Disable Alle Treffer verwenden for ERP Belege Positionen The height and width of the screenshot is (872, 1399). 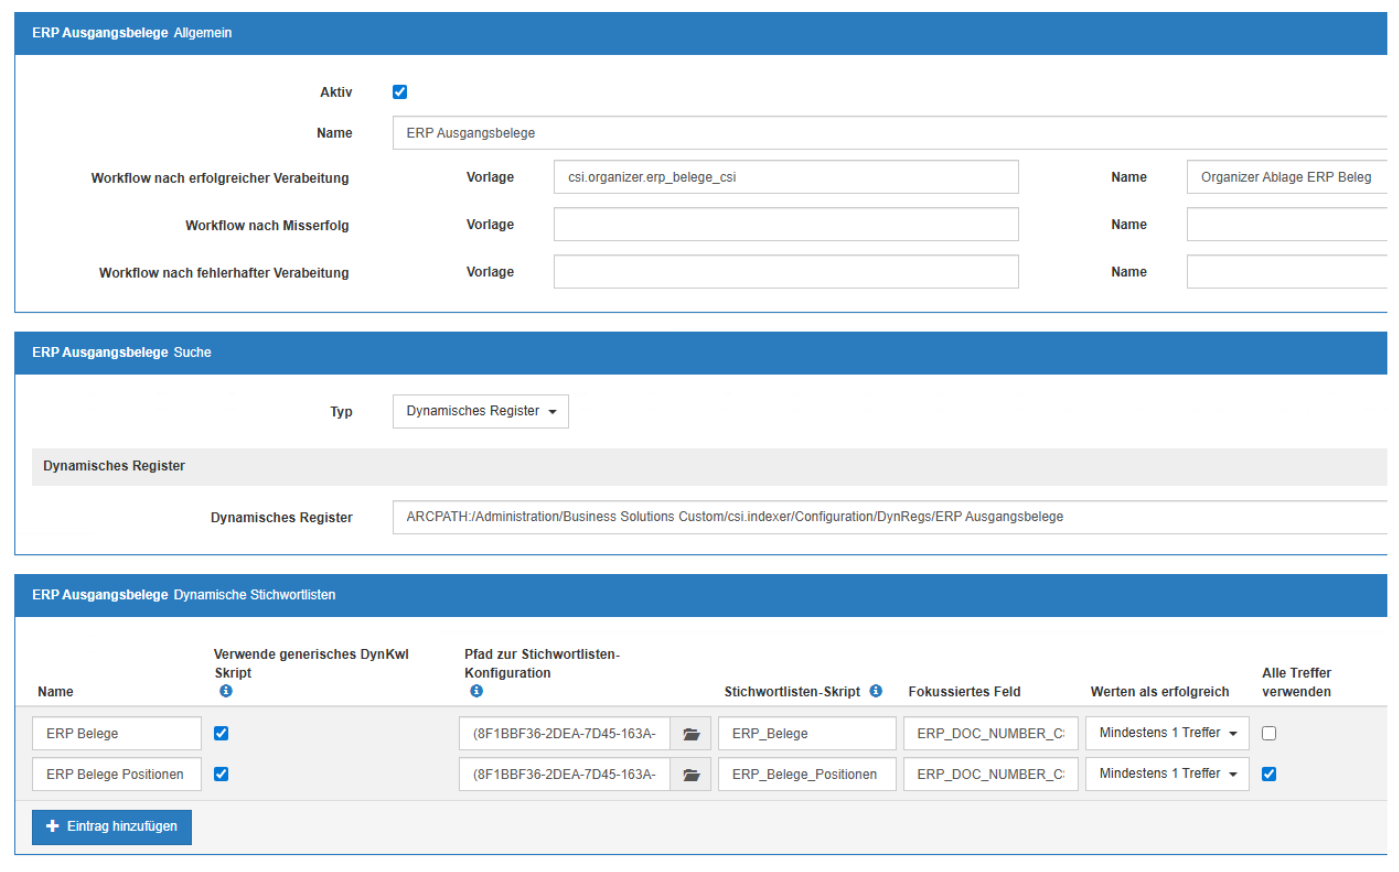[x=1269, y=774]
